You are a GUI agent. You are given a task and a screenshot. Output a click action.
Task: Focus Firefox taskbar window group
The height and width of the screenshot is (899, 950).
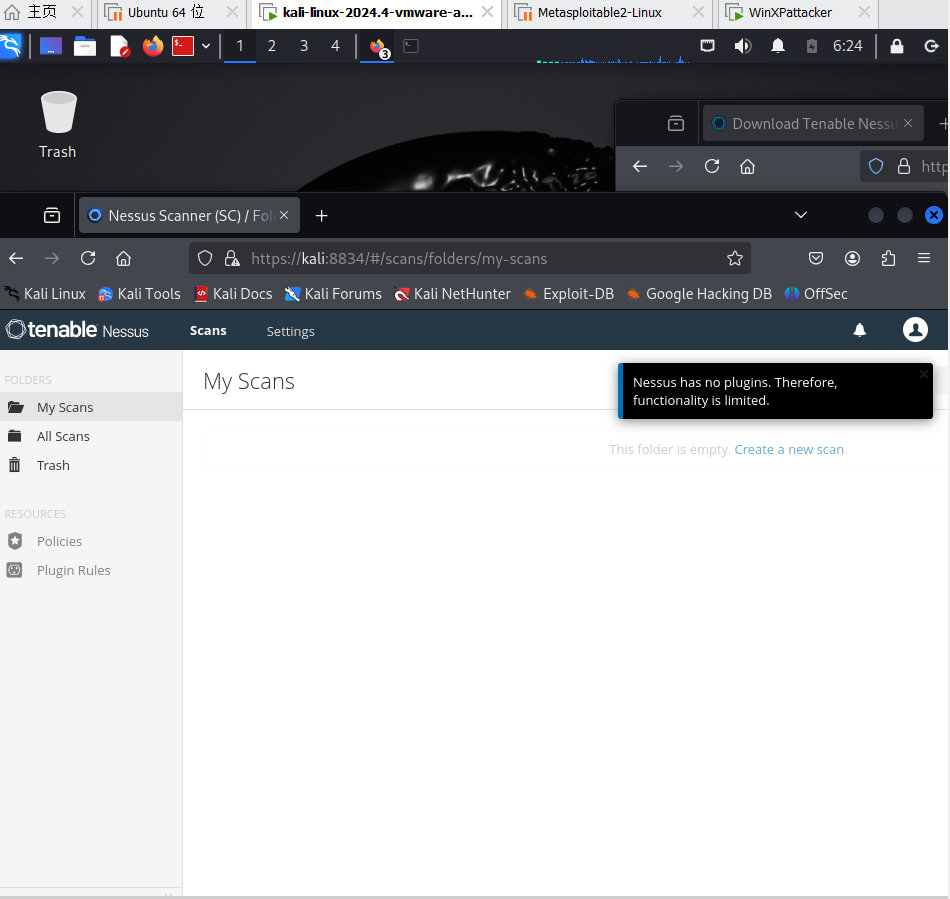click(x=377, y=47)
